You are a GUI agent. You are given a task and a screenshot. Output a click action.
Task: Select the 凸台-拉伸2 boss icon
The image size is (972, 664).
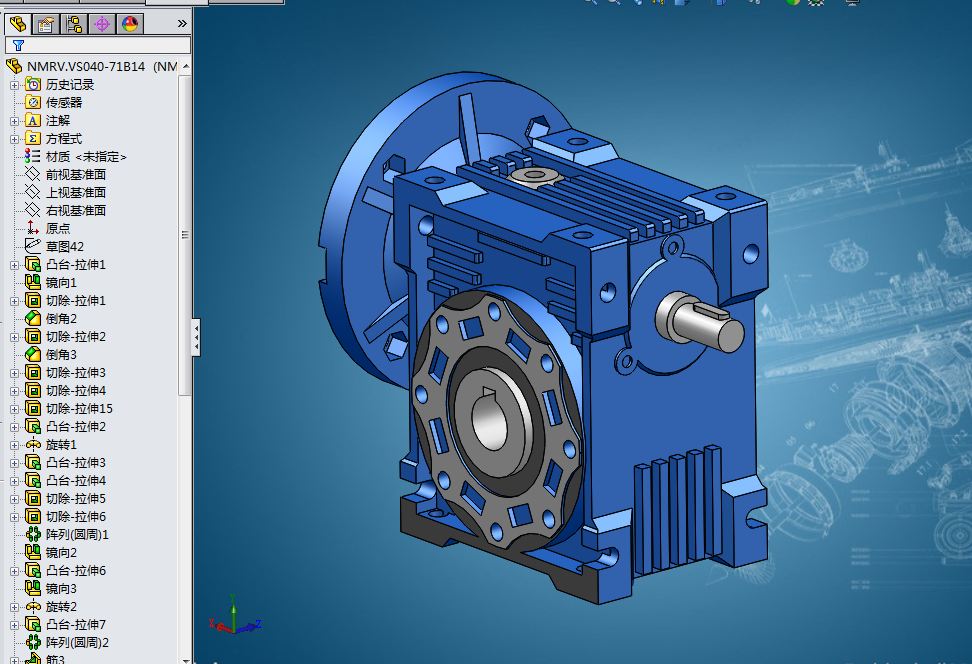[x=33, y=426]
